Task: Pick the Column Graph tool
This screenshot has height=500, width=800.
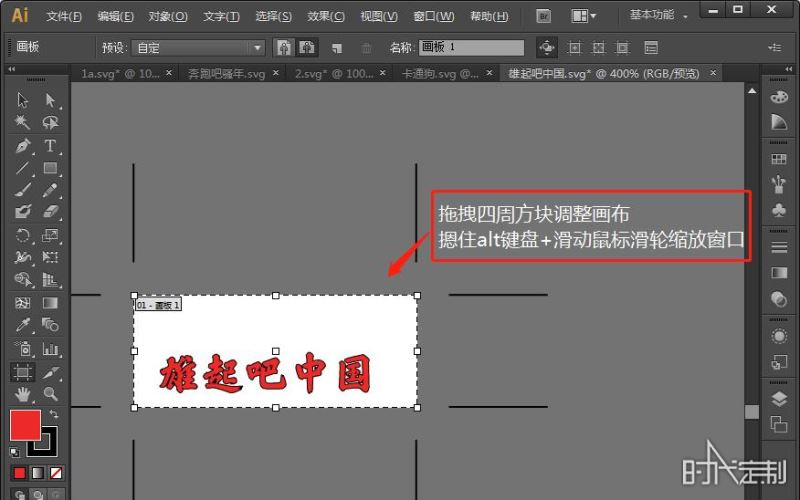Action: [x=50, y=348]
